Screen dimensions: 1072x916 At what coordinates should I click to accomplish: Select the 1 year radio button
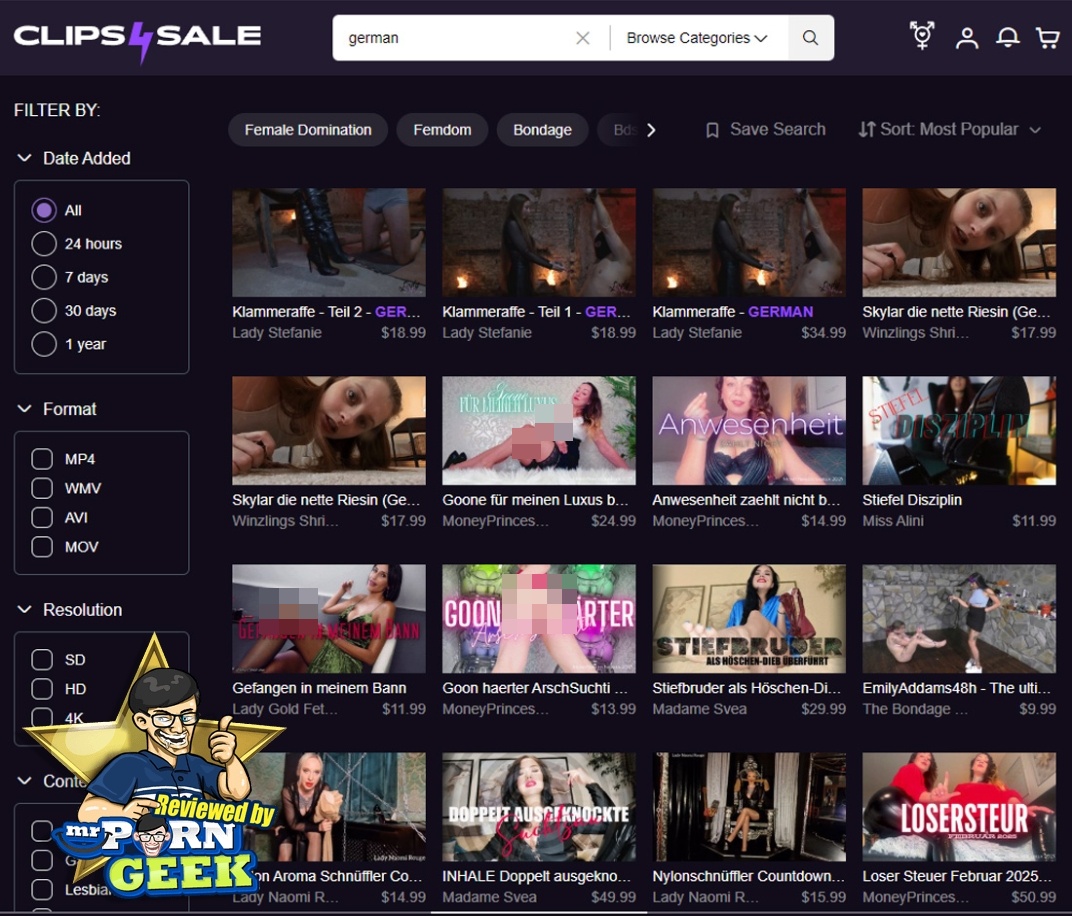click(x=44, y=344)
